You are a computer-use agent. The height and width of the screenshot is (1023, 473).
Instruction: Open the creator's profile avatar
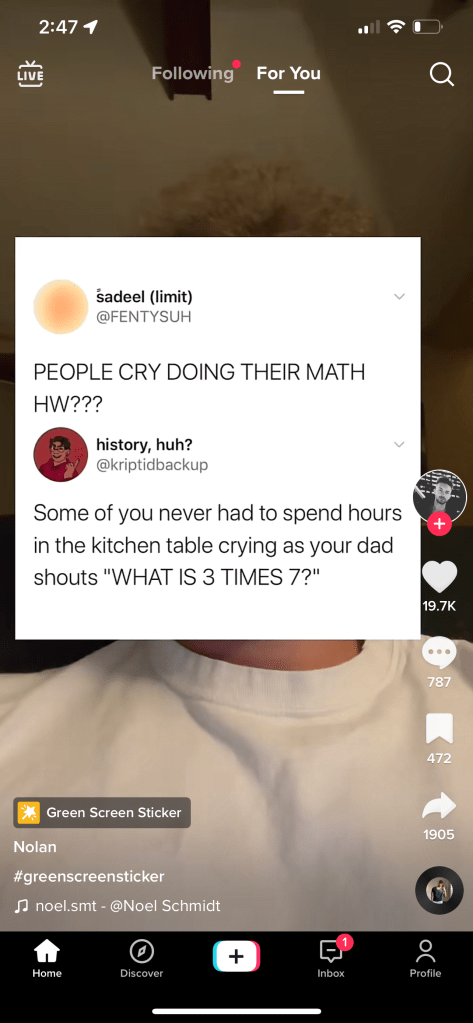(x=440, y=496)
